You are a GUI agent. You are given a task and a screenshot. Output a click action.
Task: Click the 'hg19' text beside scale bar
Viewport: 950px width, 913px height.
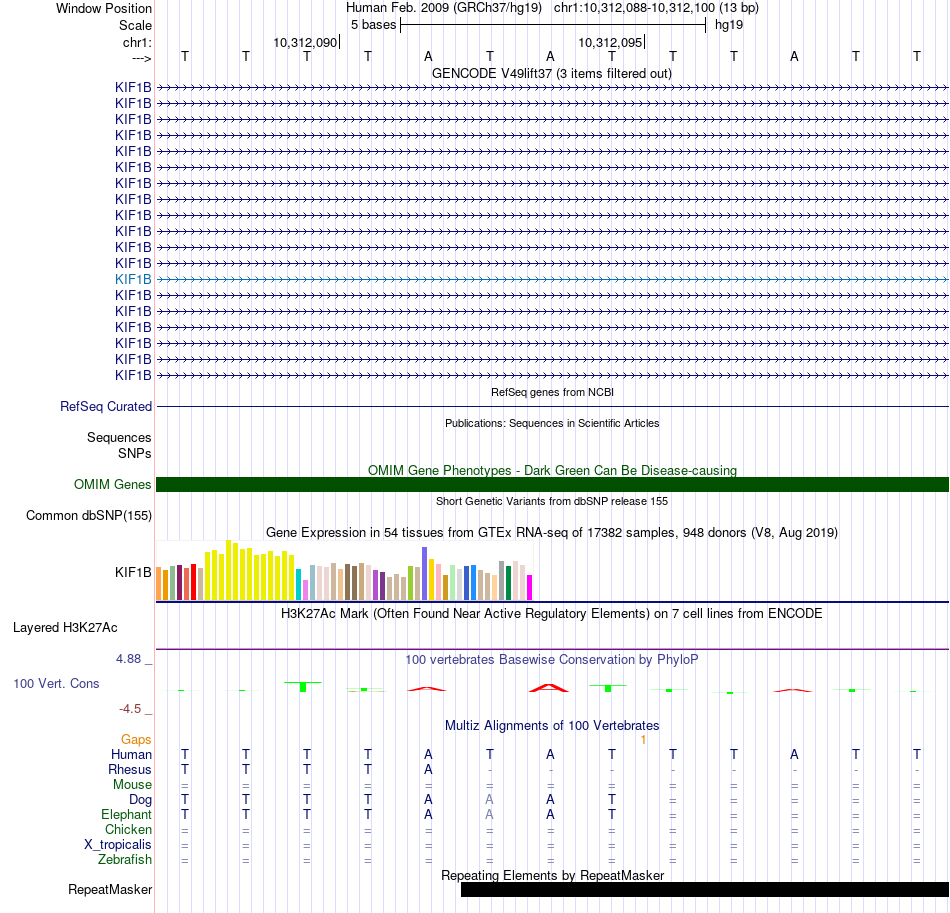(x=729, y=25)
